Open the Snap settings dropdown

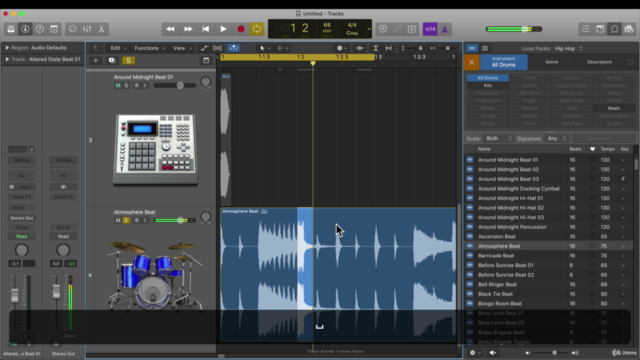pos(342,48)
